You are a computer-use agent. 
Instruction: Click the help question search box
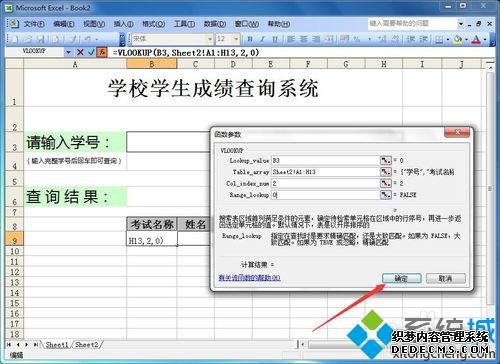[412, 24]
